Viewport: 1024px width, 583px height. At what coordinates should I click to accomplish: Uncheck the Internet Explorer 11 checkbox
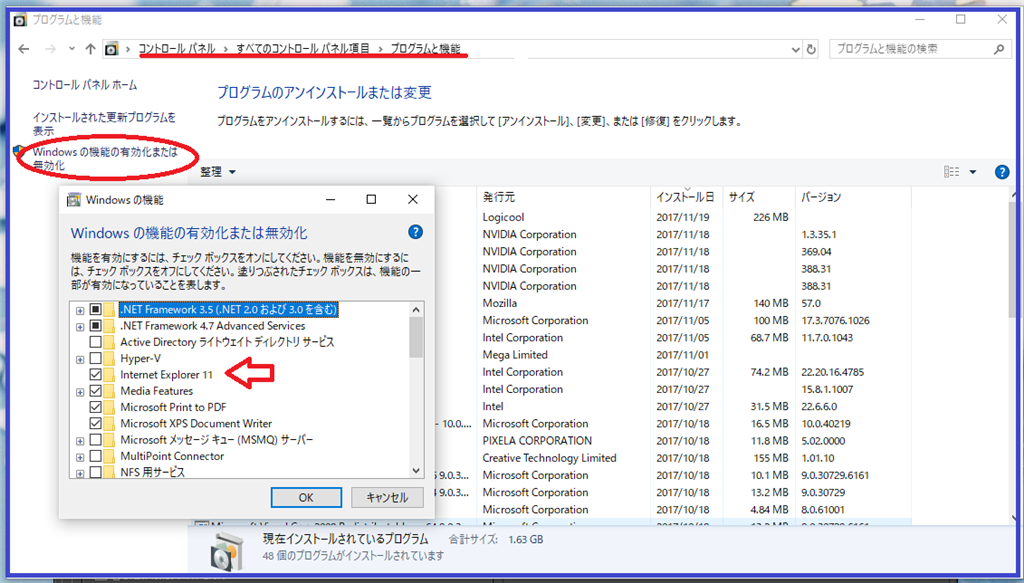point(95,375)
